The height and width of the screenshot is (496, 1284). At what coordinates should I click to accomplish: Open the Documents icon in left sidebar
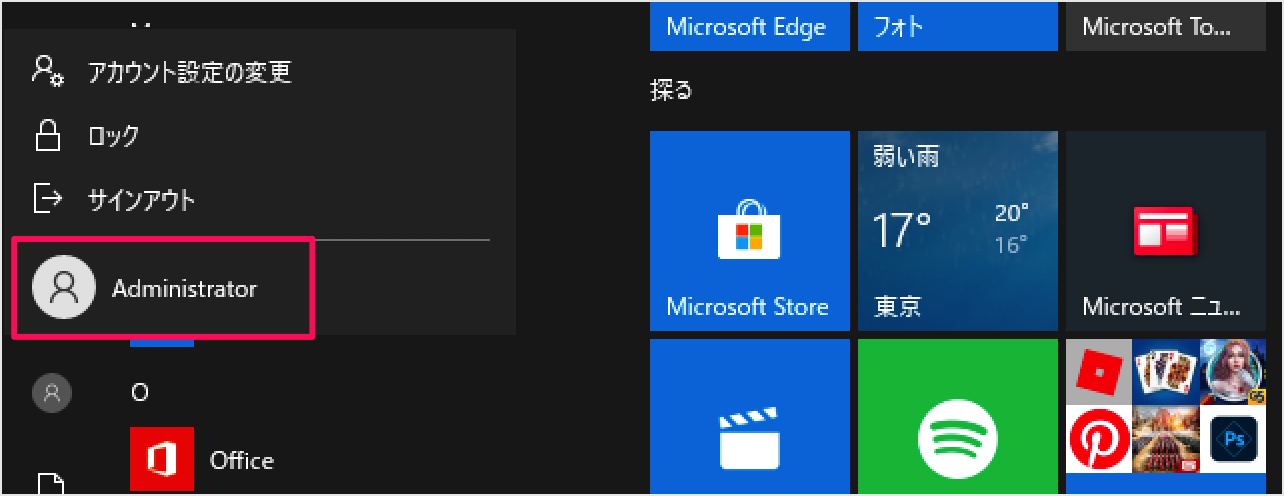pyautogui.click(x=51, y=485)
